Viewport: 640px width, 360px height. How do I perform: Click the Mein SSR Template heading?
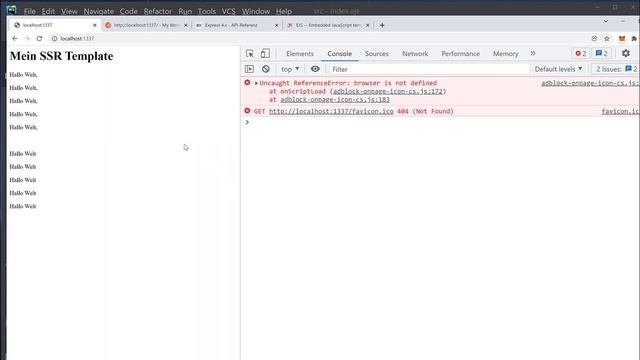(x=61, y=56)
